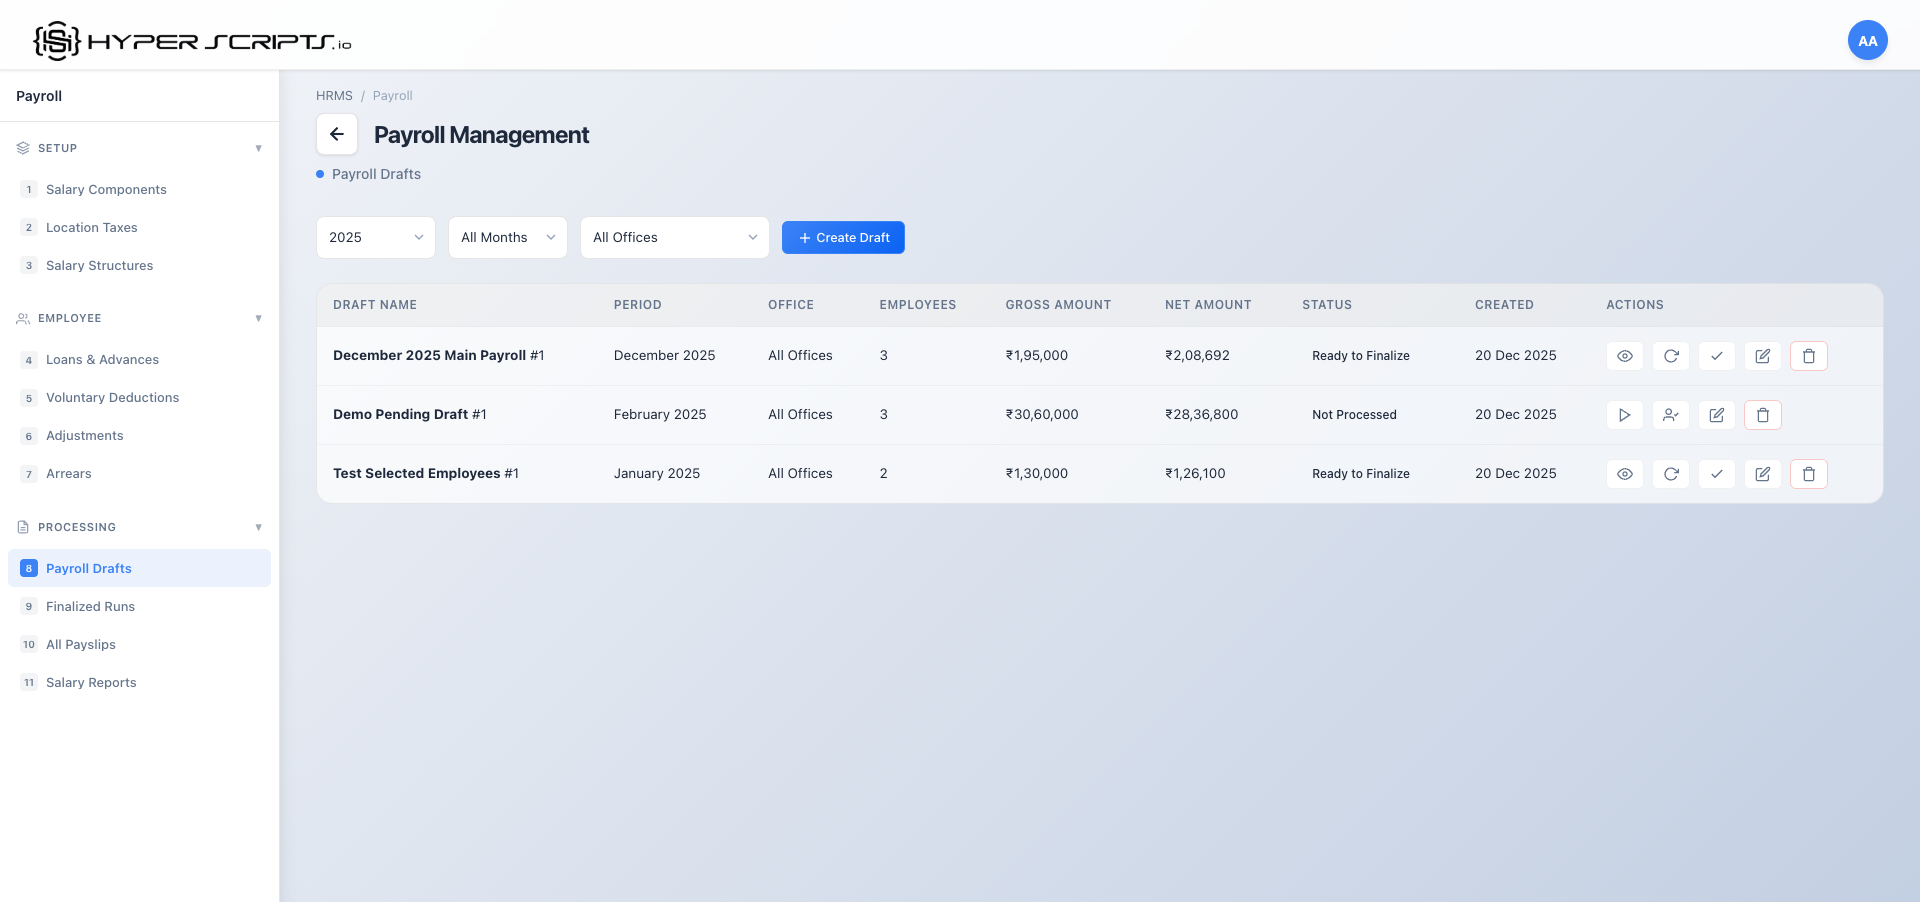The image size is (1920, 902).
Task: Process the Demo Pending Draft using play icon
Action: click(1624, 415)
